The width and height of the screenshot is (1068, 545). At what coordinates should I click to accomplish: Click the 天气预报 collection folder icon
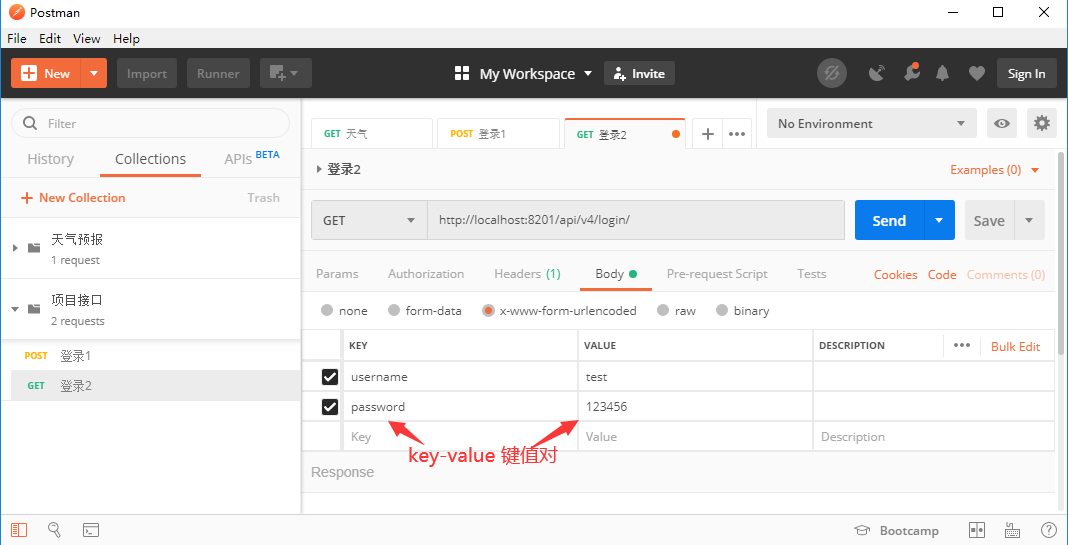[34, 248]
